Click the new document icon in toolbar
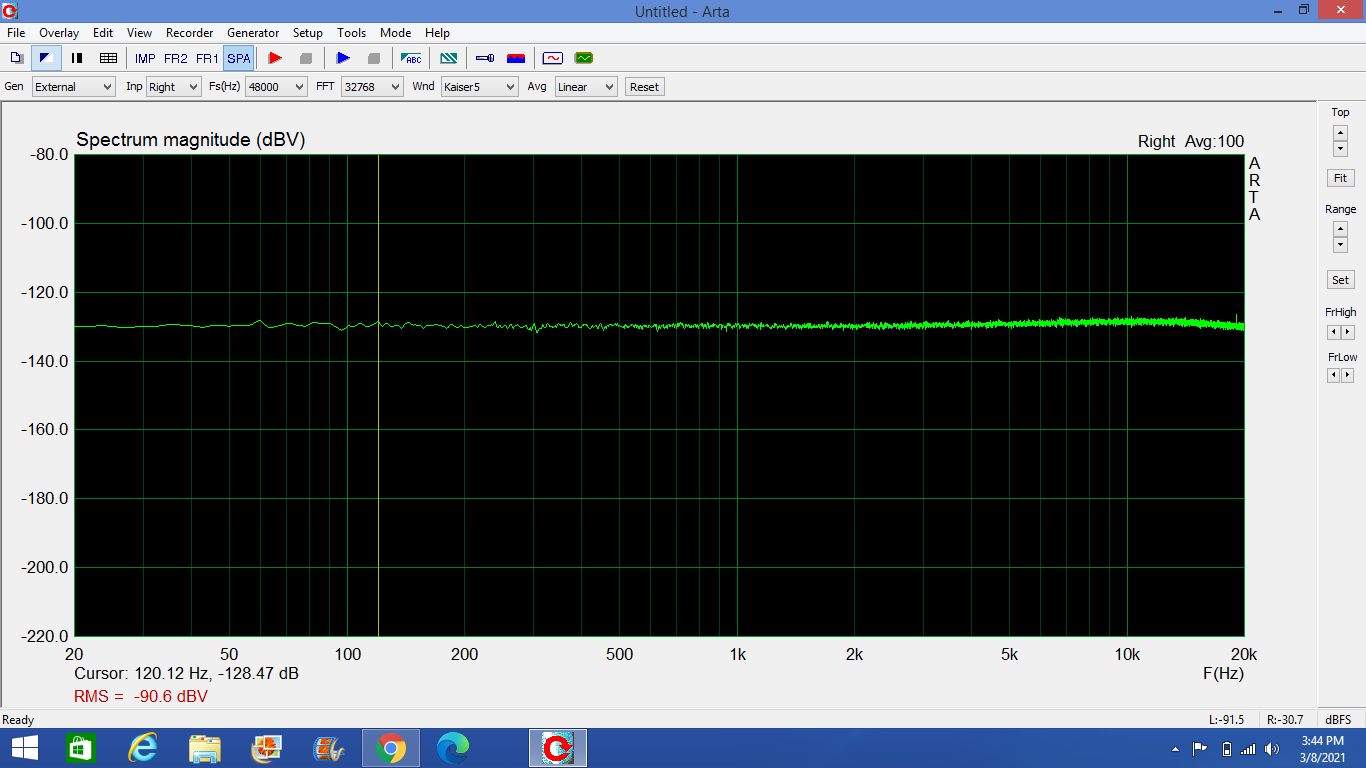The width and height of the screenshot is (1366, 768). pos(16,58)
